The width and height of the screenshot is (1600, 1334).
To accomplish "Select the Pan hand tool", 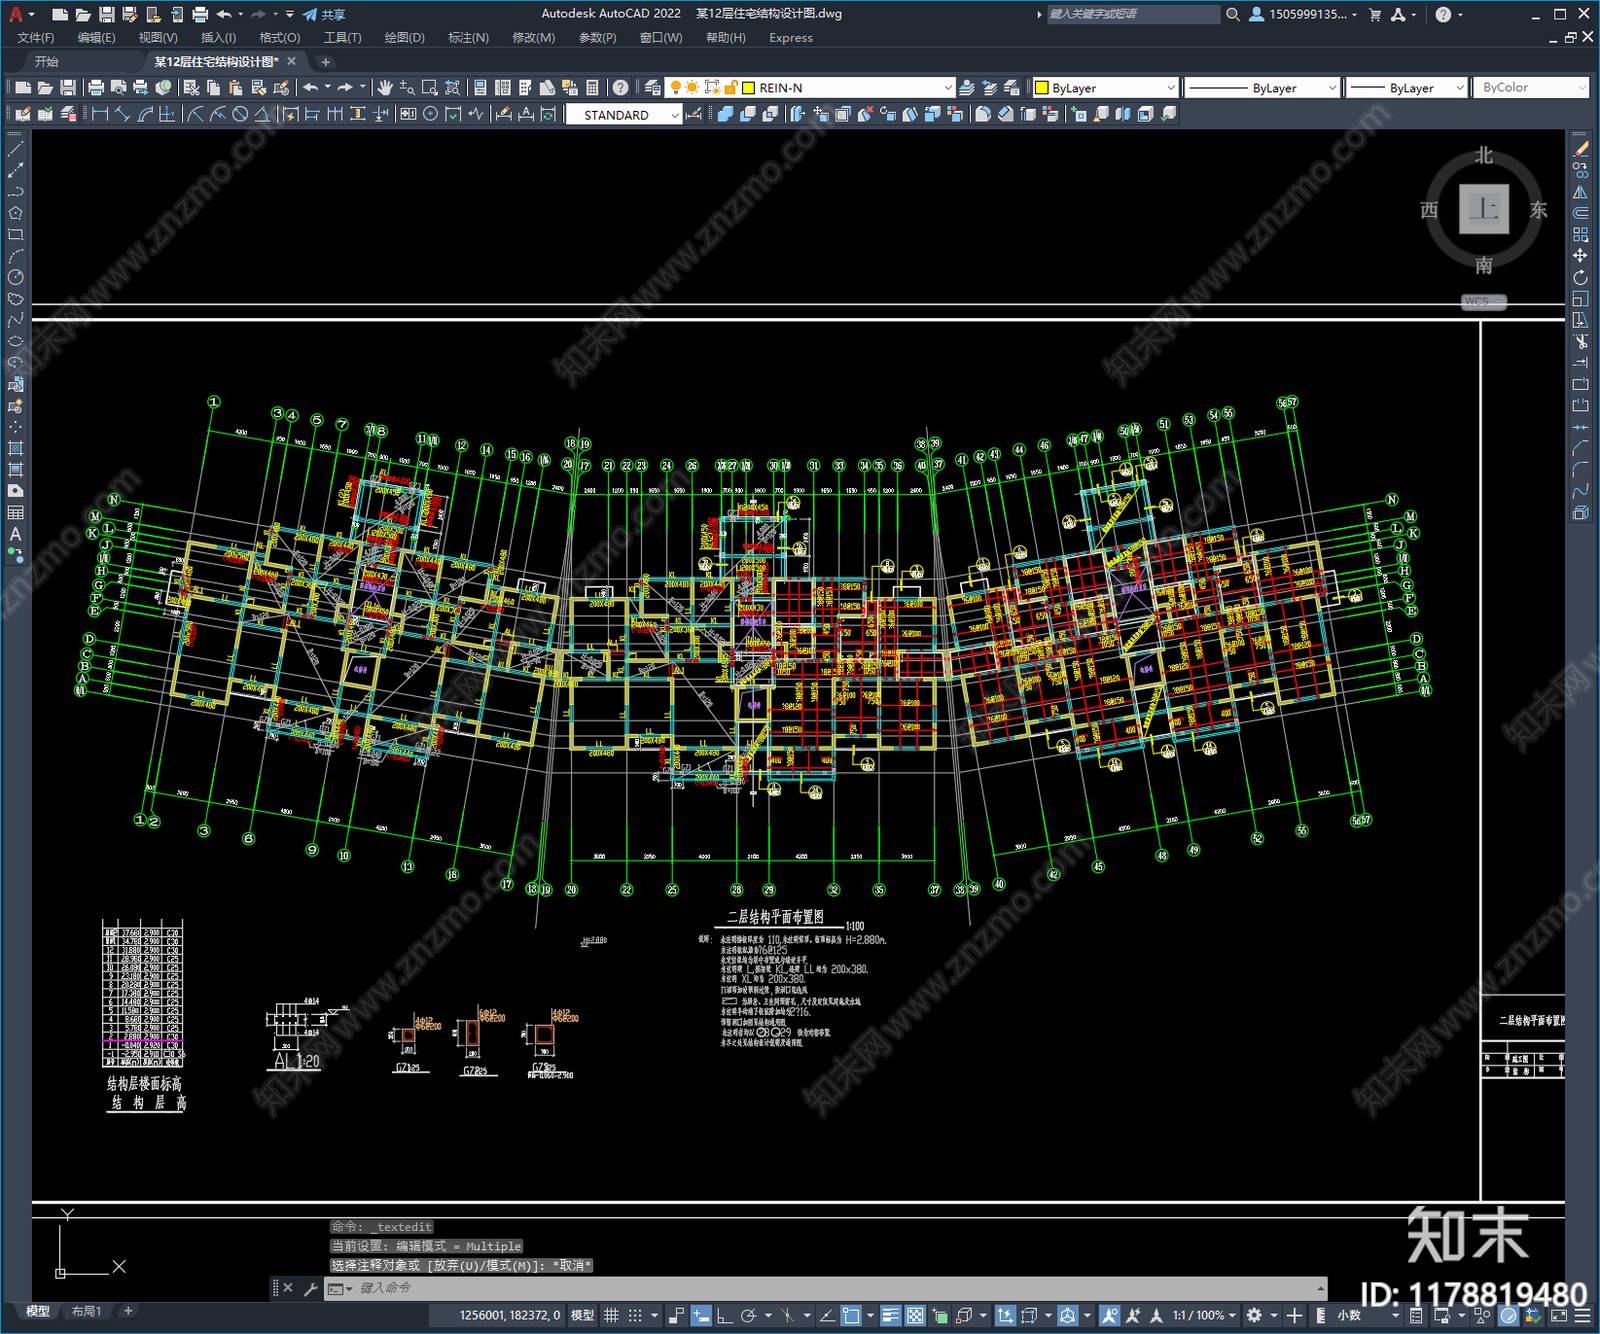I will click(x=385, y=88).
